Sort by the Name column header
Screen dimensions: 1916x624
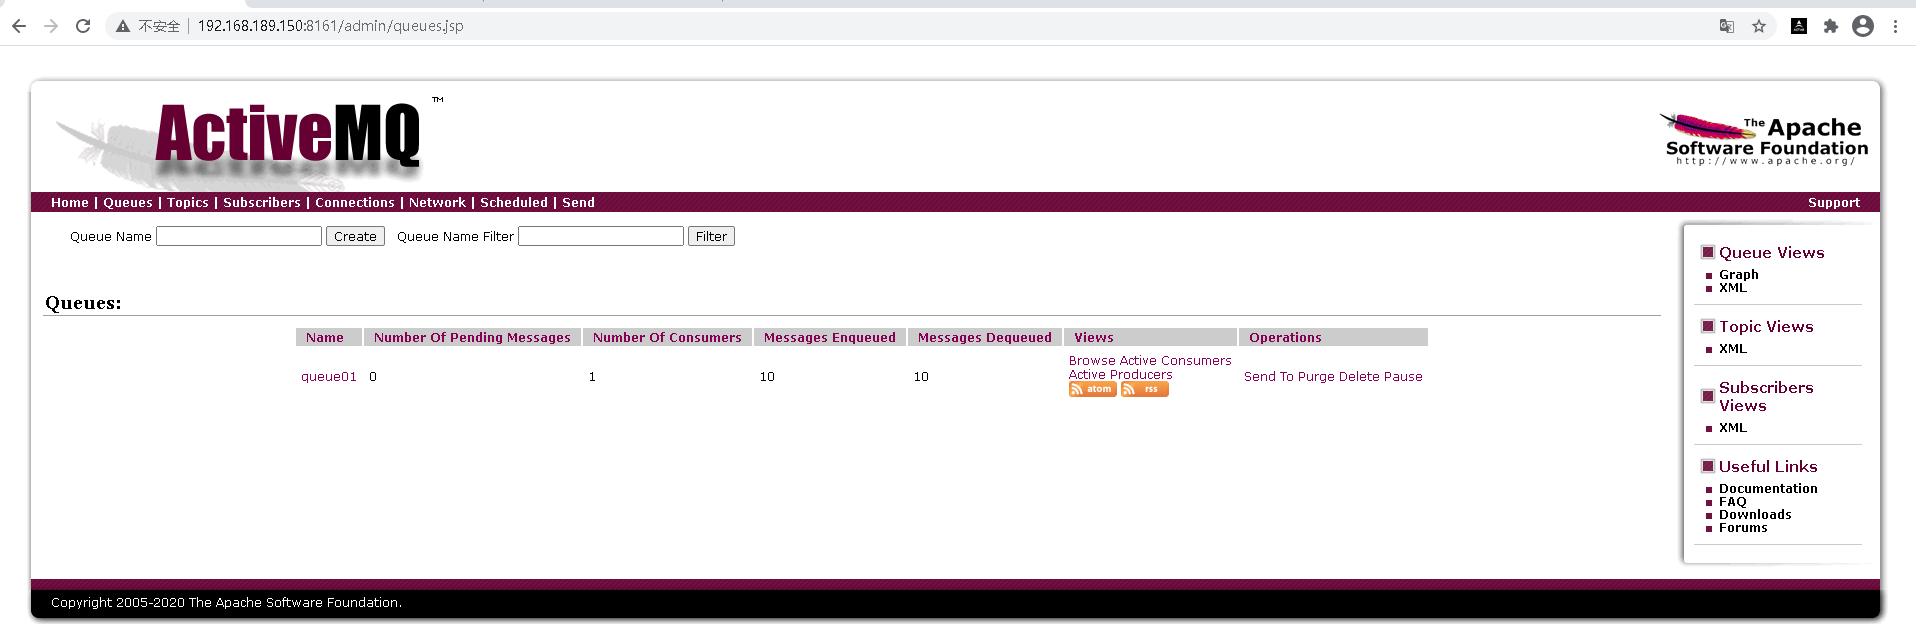click(x=325, y=337)
